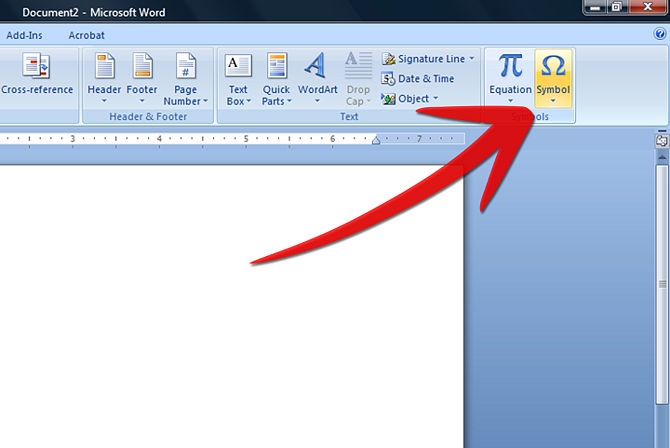
Task: Open the Footer gallery
Action: 142,78
